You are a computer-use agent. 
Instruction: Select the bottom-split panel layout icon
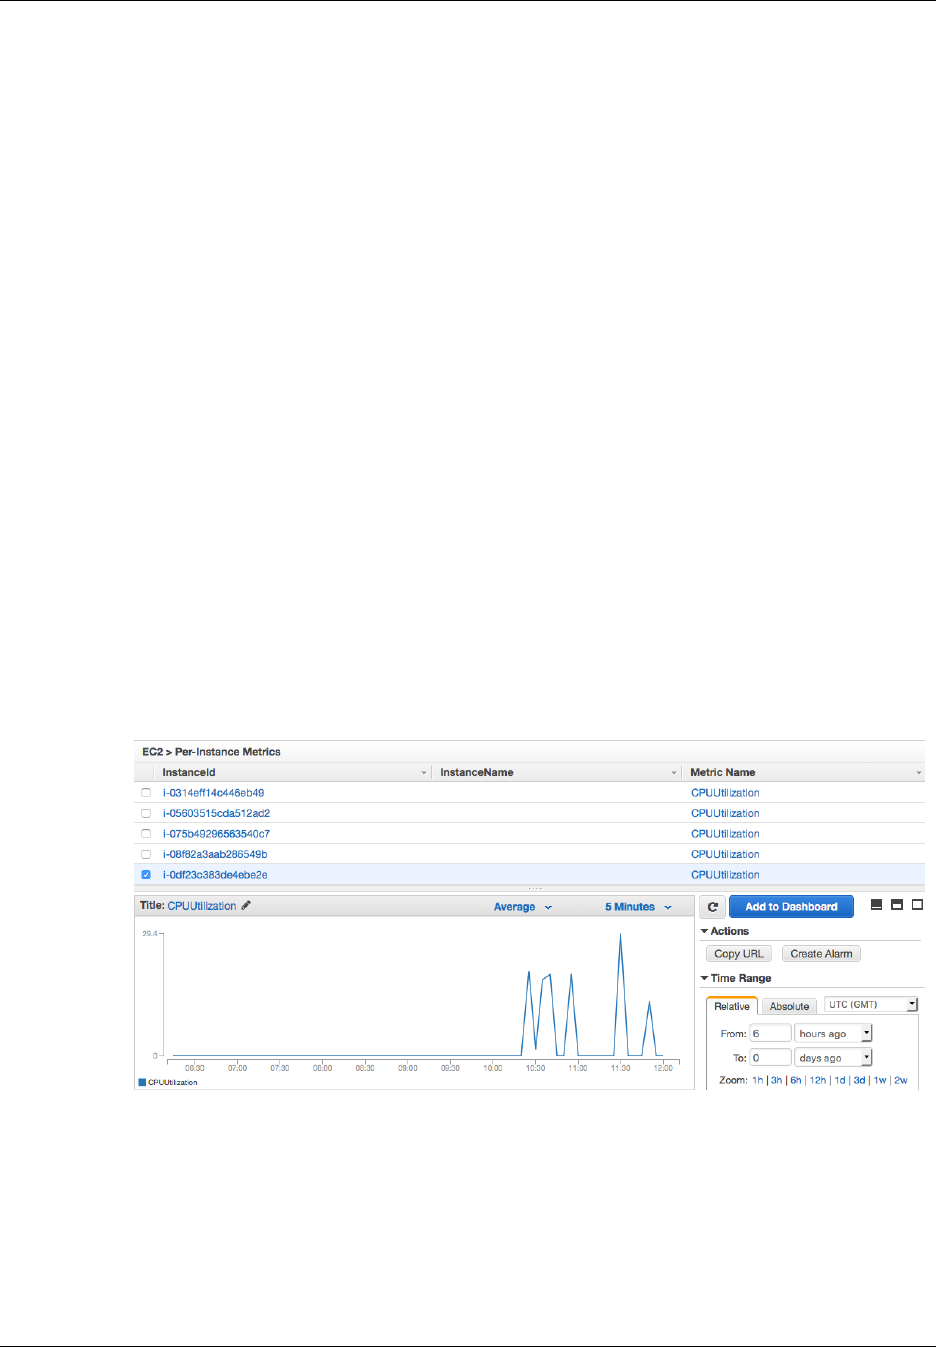[x=877, y=904]
